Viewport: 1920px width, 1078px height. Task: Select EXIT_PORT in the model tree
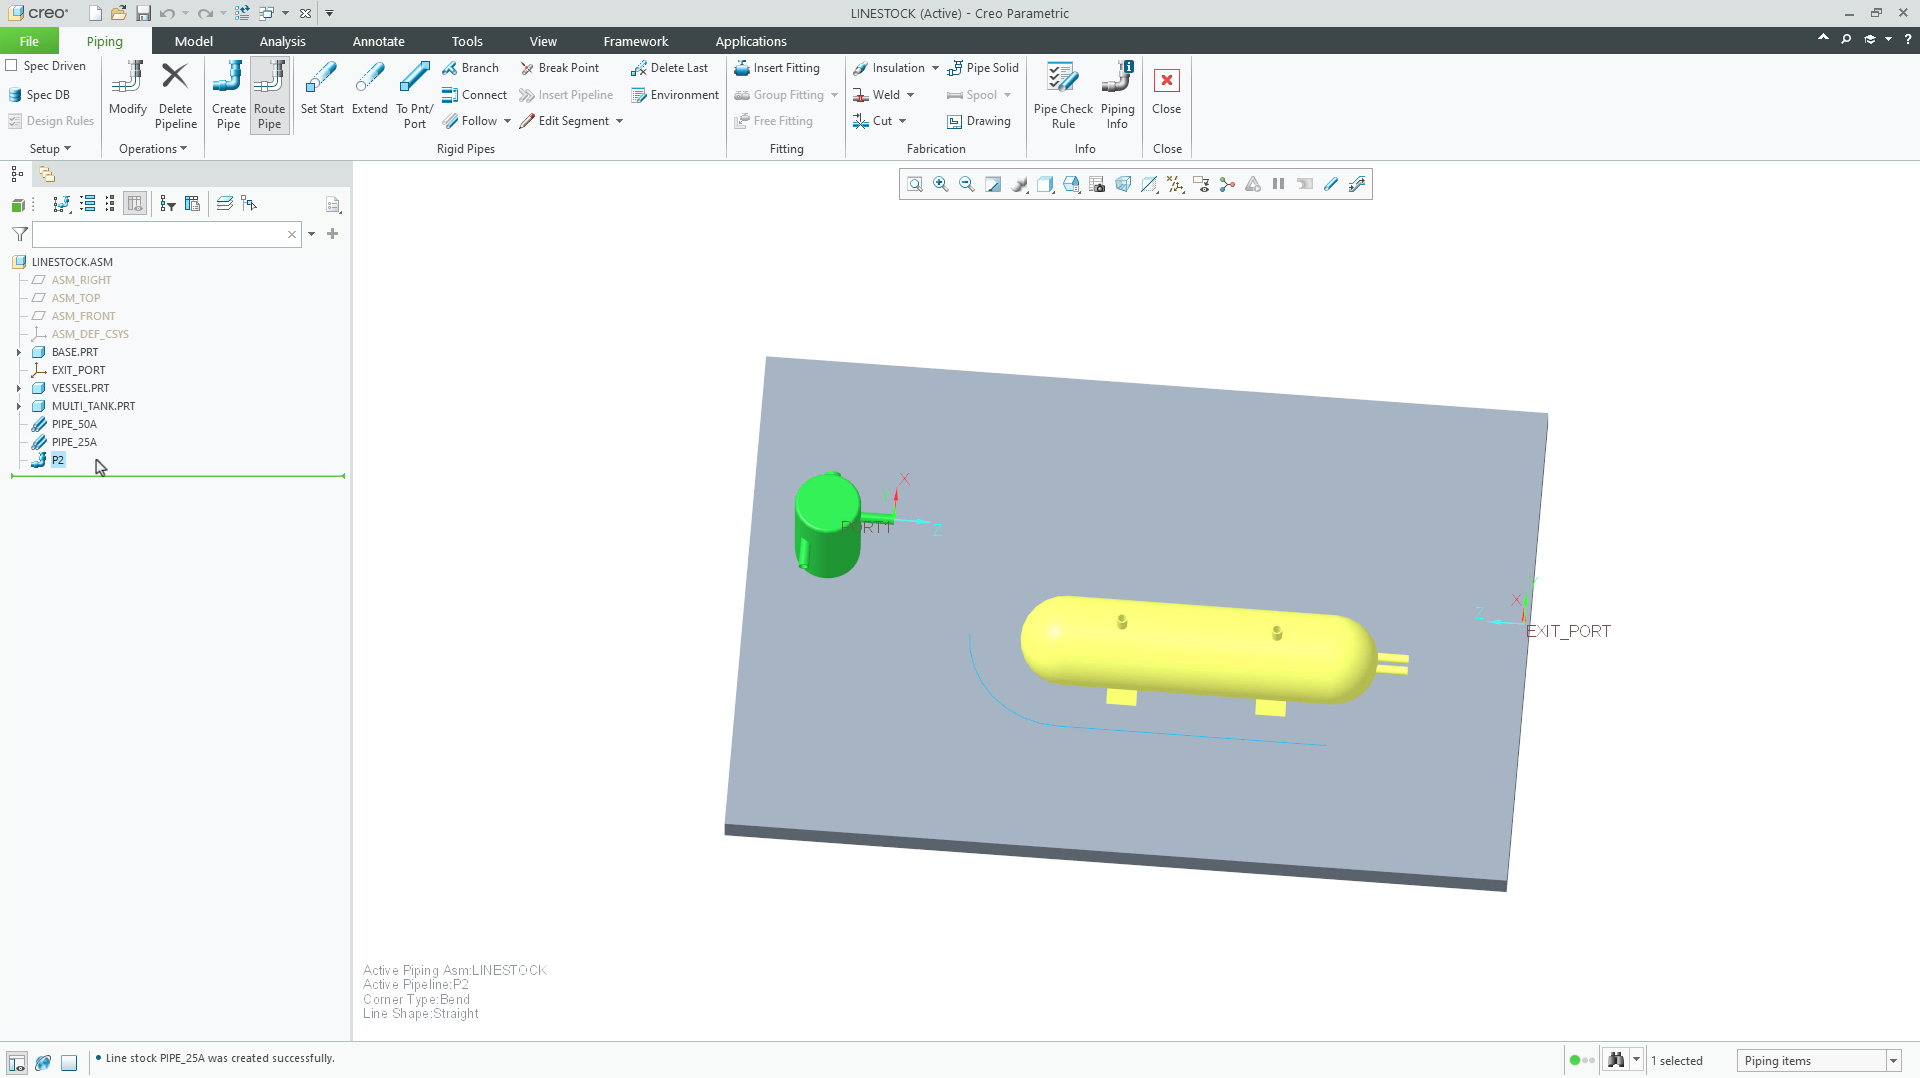tap(78, 370)
